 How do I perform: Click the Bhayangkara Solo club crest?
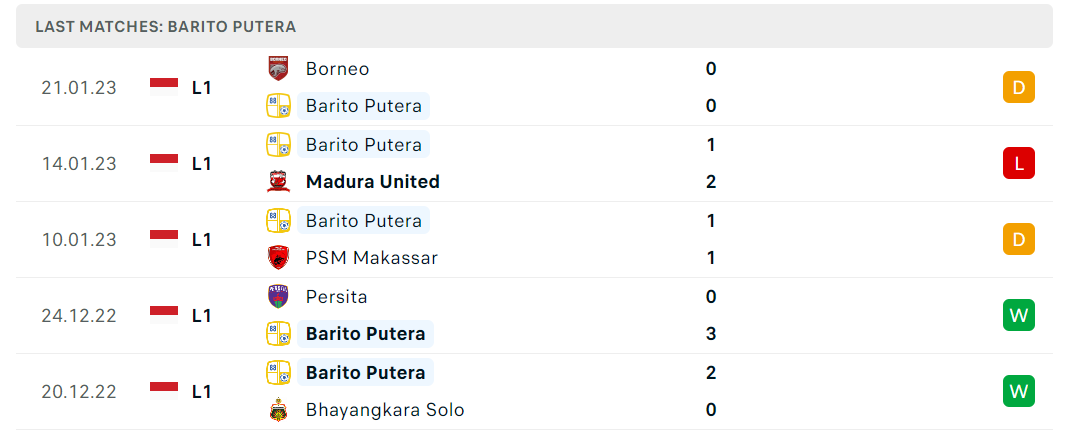(x=278, y=410)
